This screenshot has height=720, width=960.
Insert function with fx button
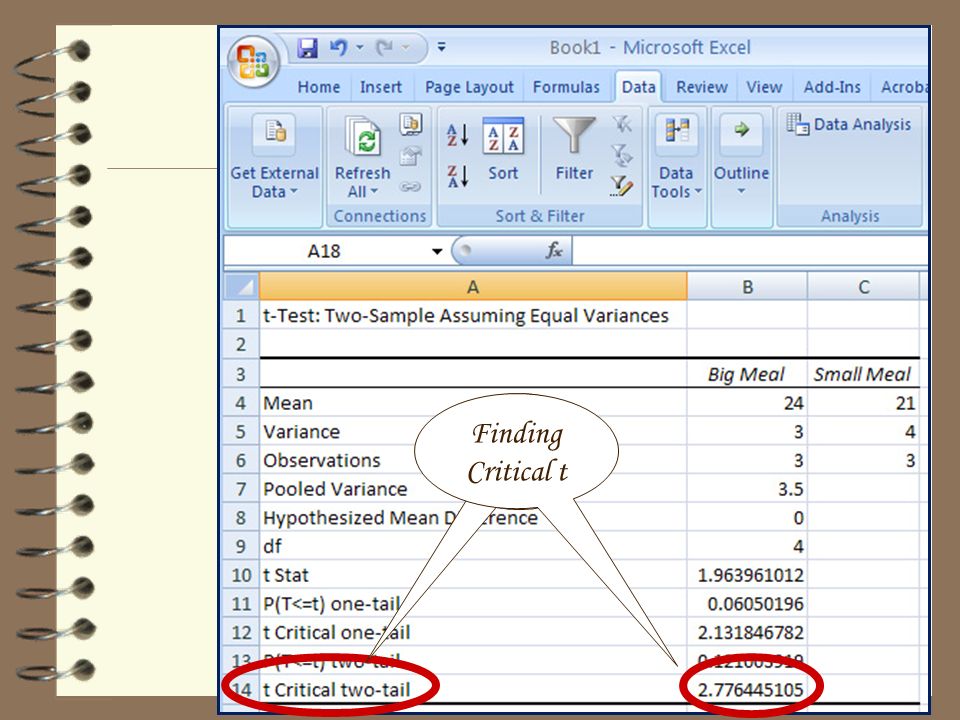pos(554,250)
